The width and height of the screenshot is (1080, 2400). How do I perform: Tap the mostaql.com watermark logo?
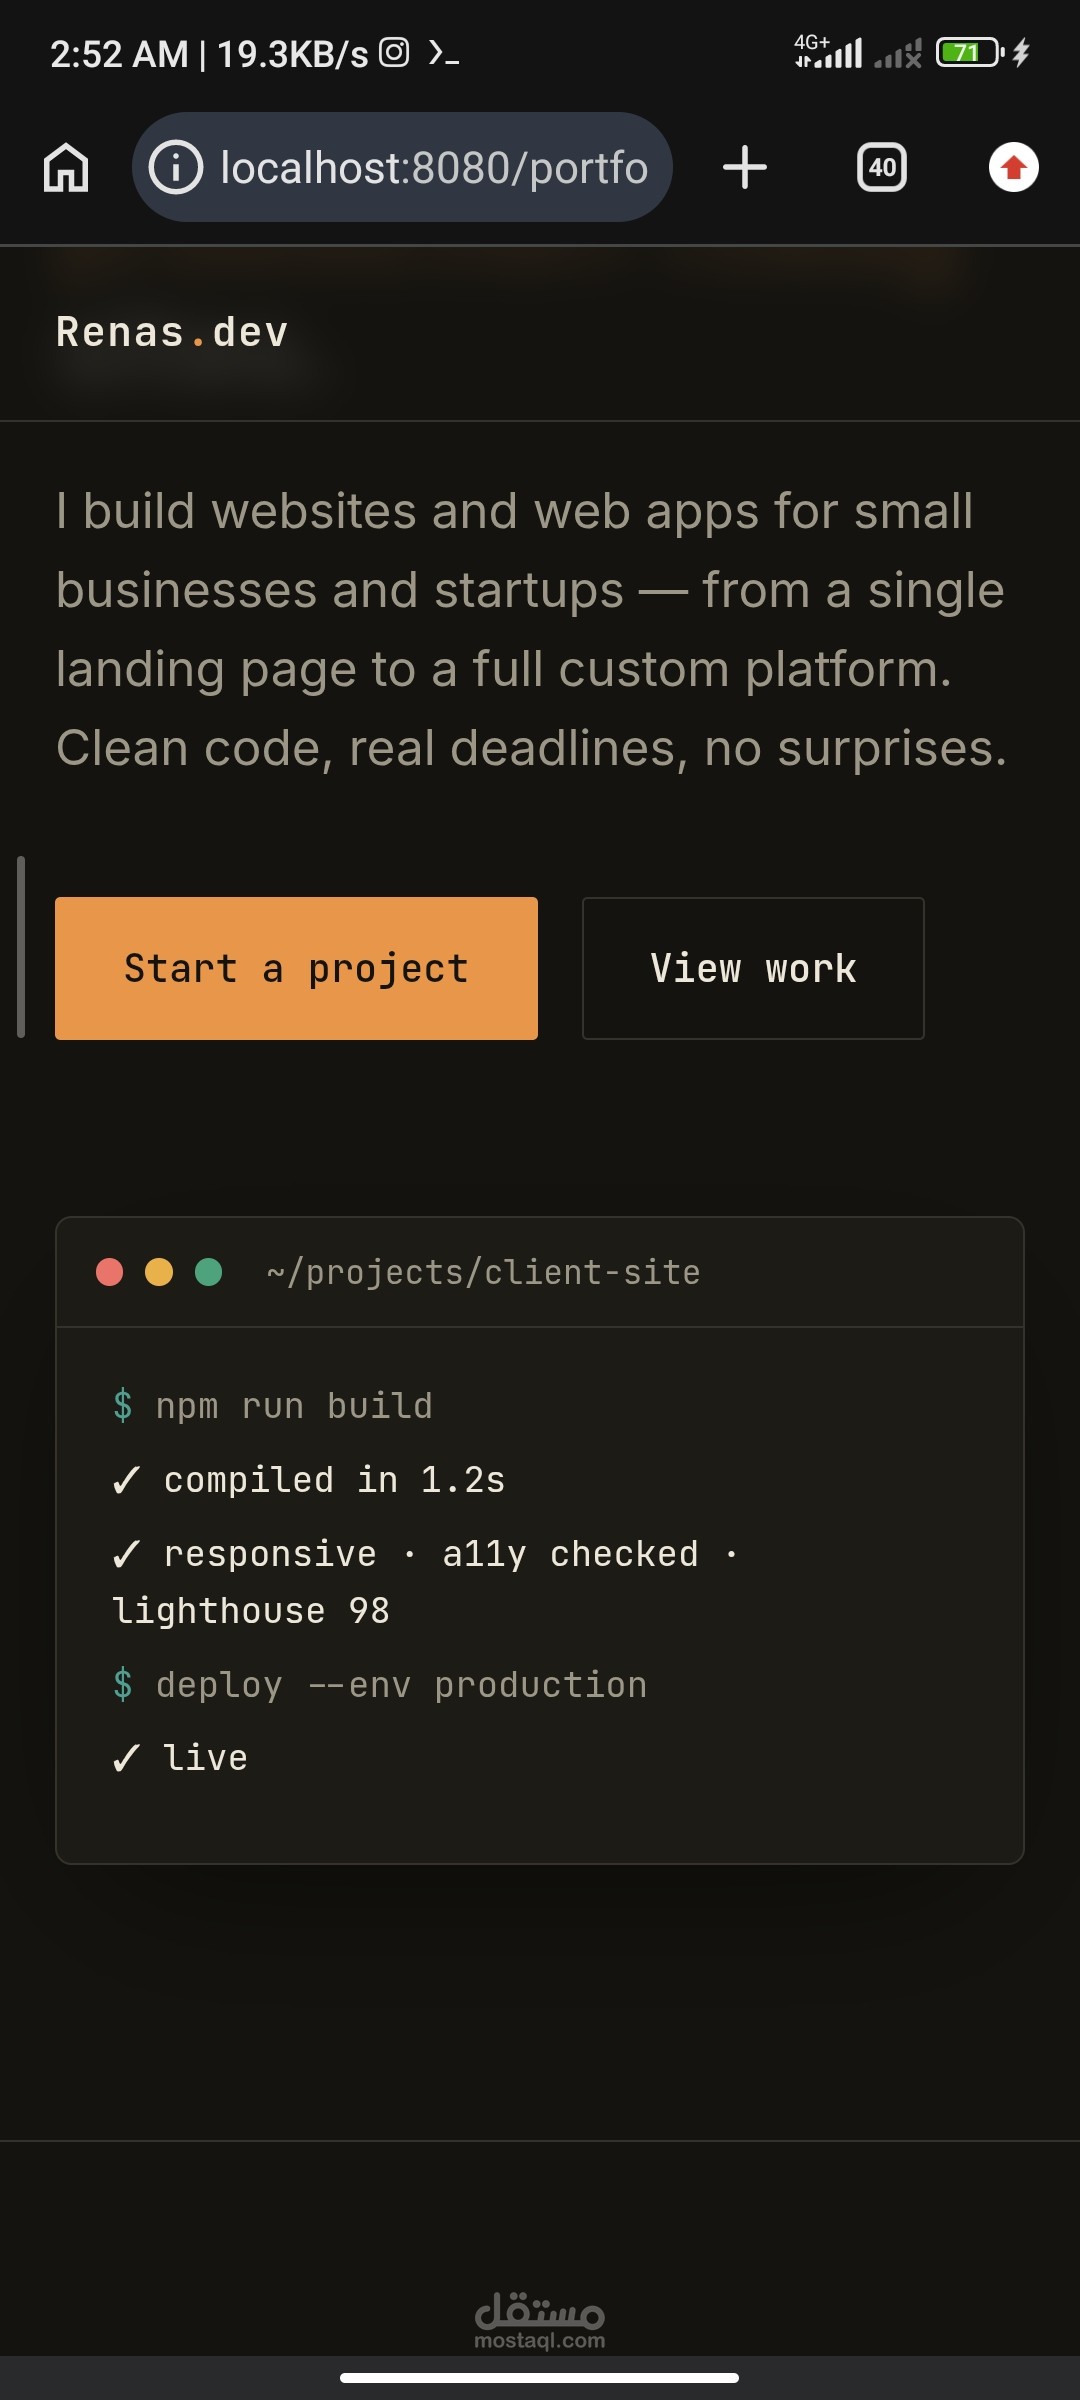540,2320
